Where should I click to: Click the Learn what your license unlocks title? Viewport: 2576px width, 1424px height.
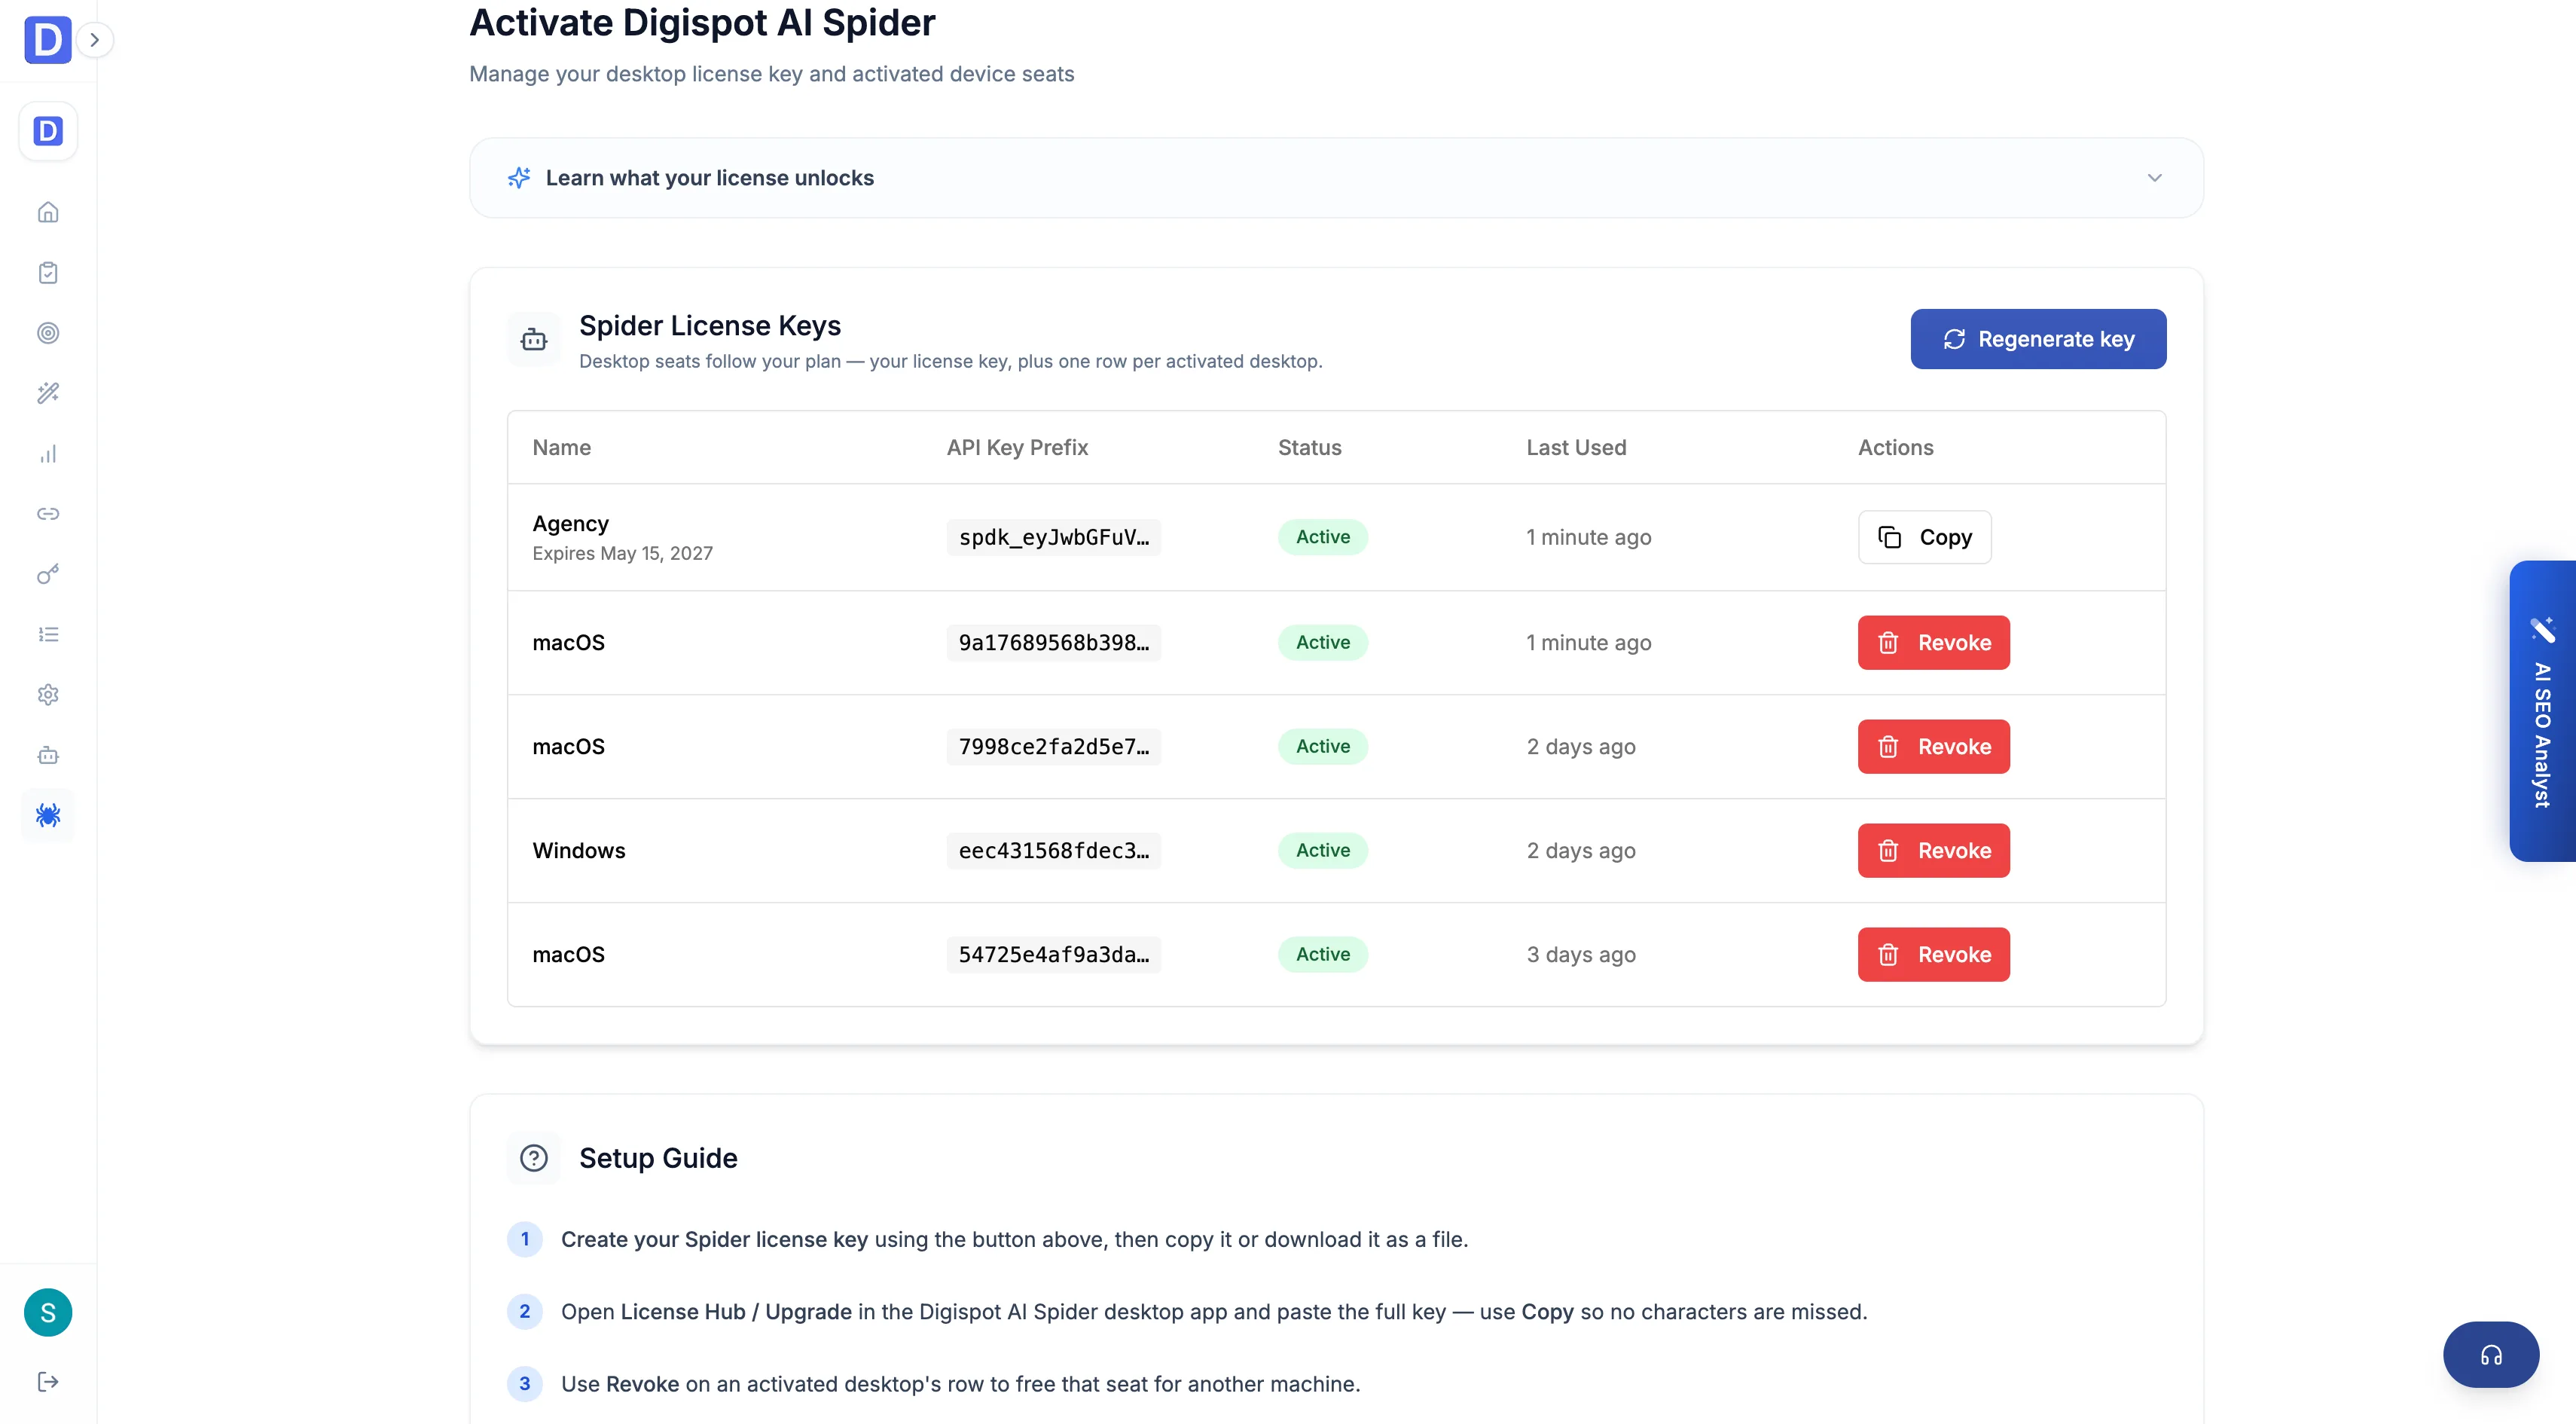(x=709, y=178)
